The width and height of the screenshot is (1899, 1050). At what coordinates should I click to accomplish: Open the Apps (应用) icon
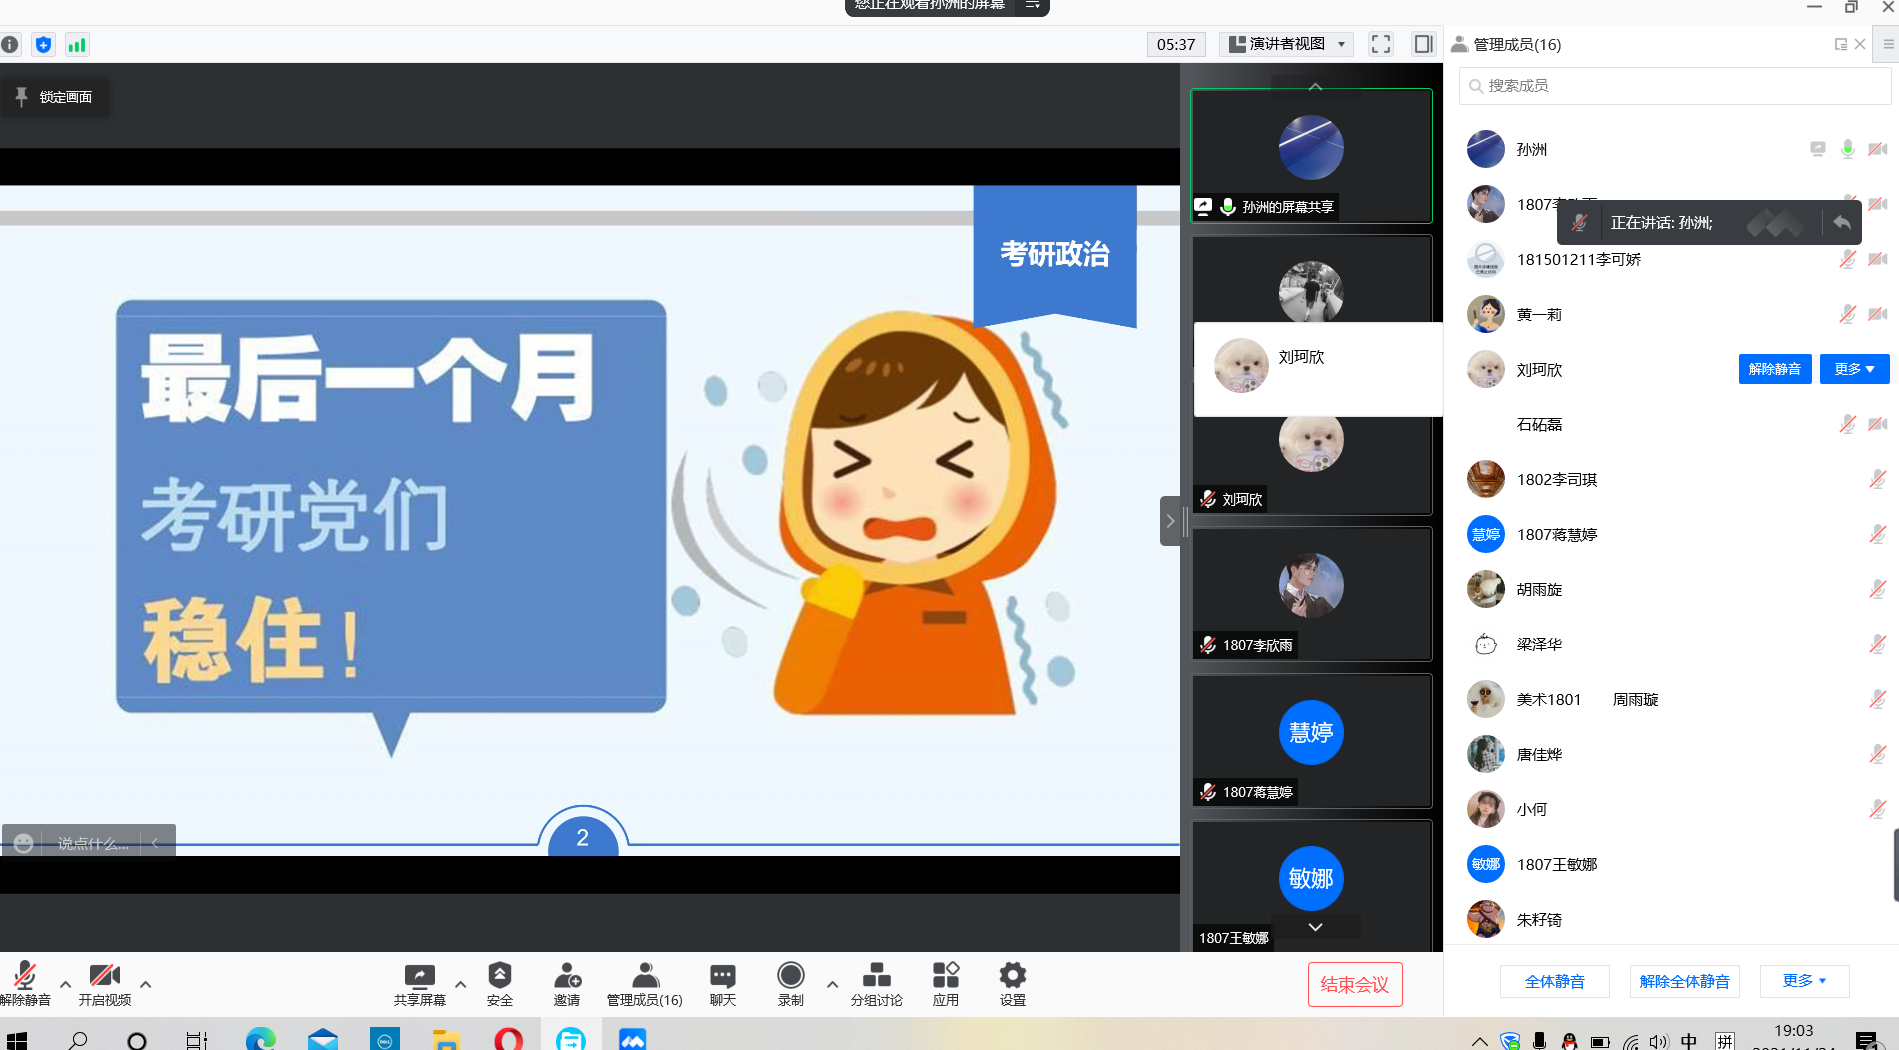point(945,976)
